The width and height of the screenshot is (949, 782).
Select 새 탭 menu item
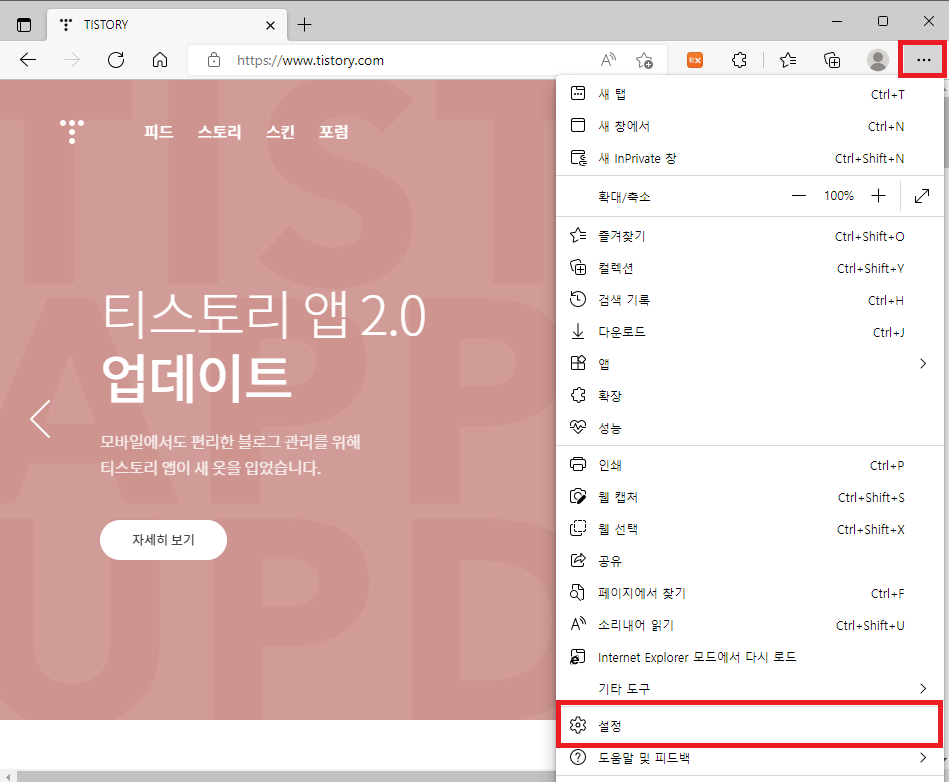(x=749, y=94)
